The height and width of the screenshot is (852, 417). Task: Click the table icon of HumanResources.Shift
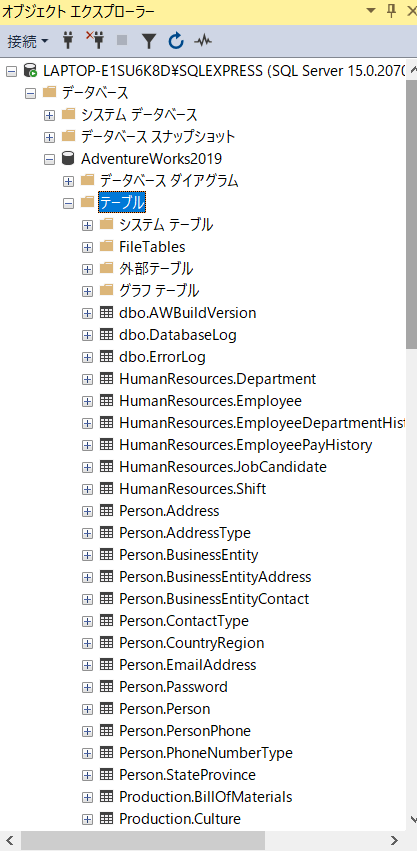coord(107,489)
